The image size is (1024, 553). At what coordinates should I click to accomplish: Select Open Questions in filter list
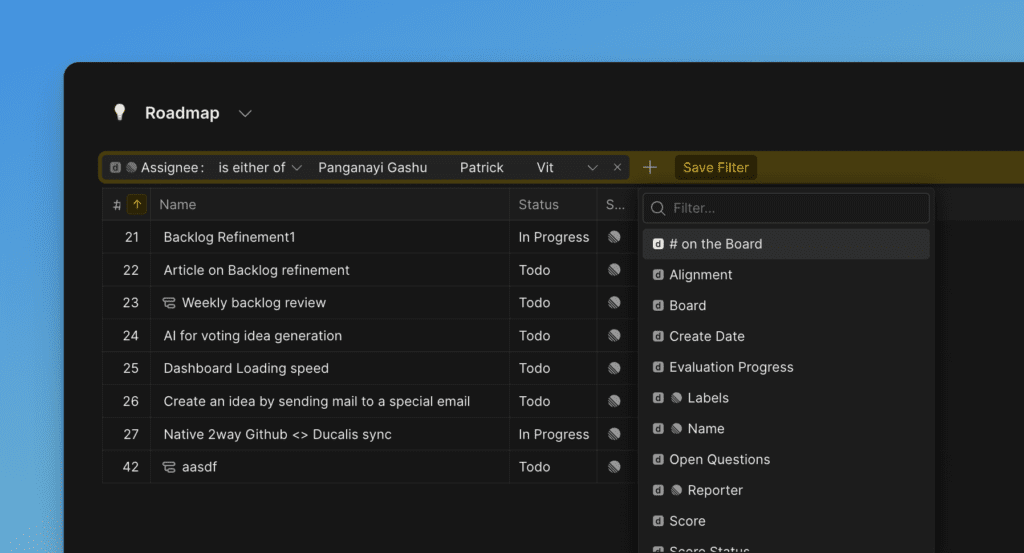pyautogui.click(x=719, y=459)
